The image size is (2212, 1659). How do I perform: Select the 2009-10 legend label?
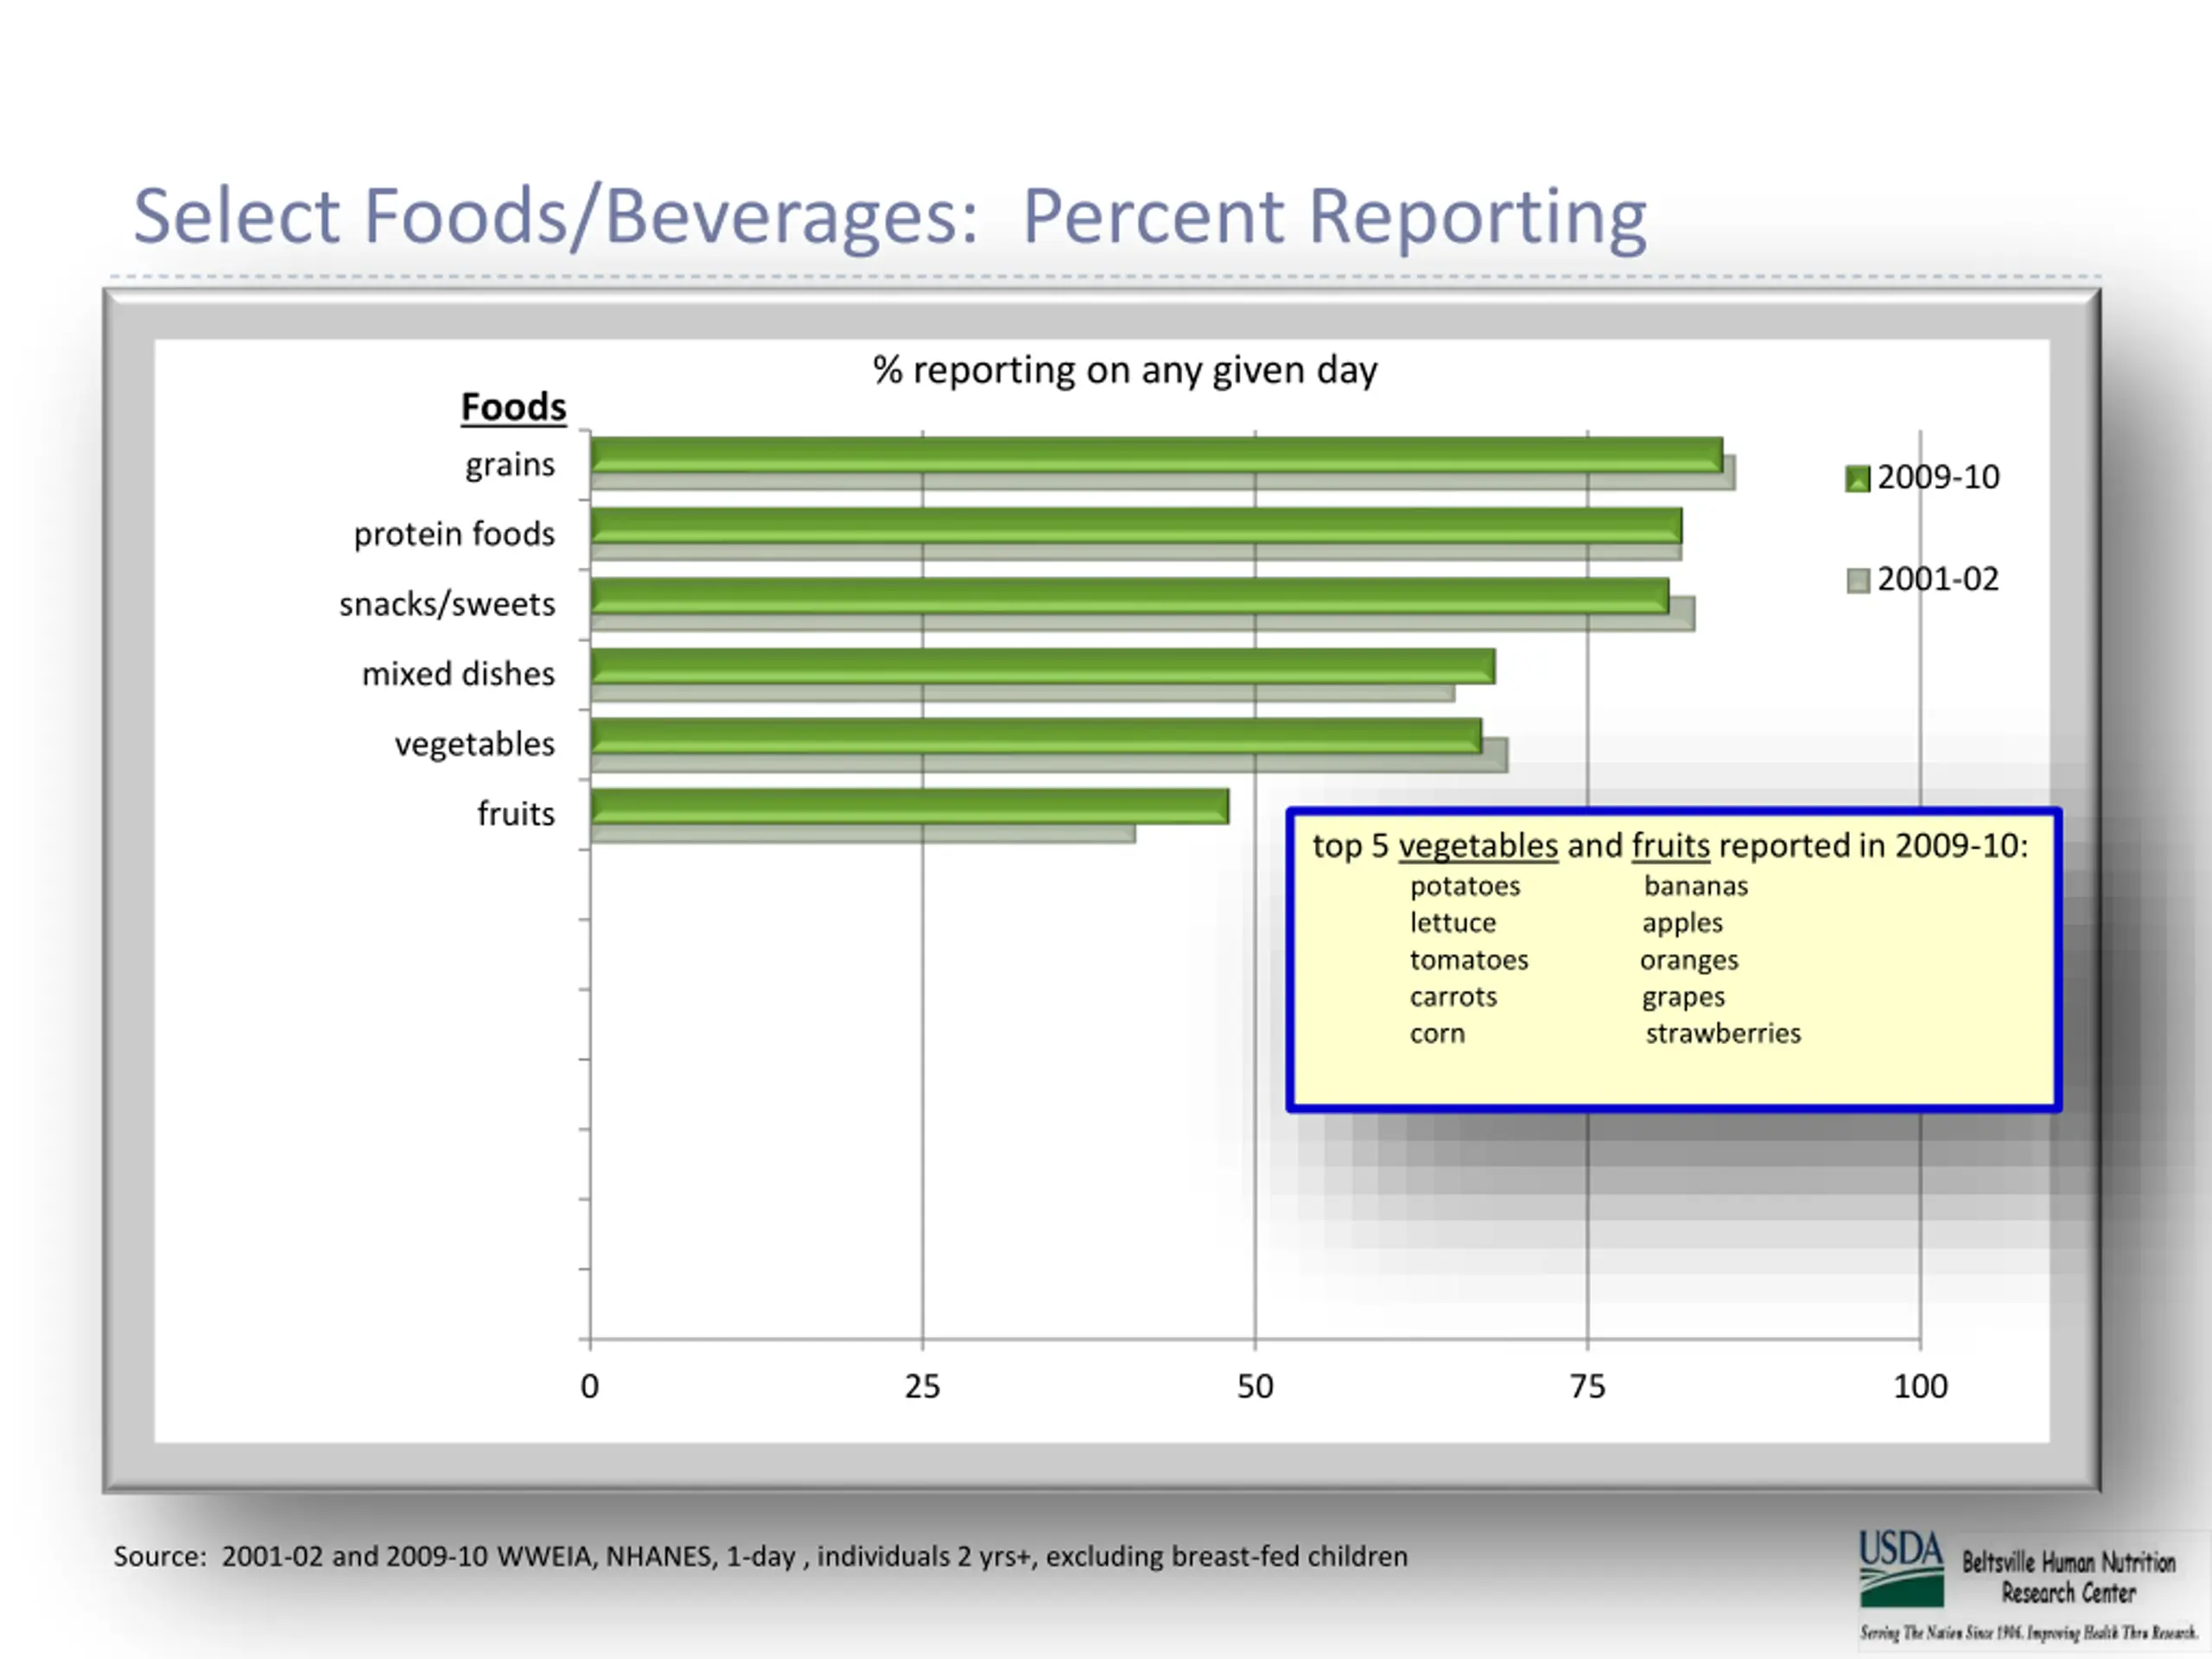pos(1937,477)
